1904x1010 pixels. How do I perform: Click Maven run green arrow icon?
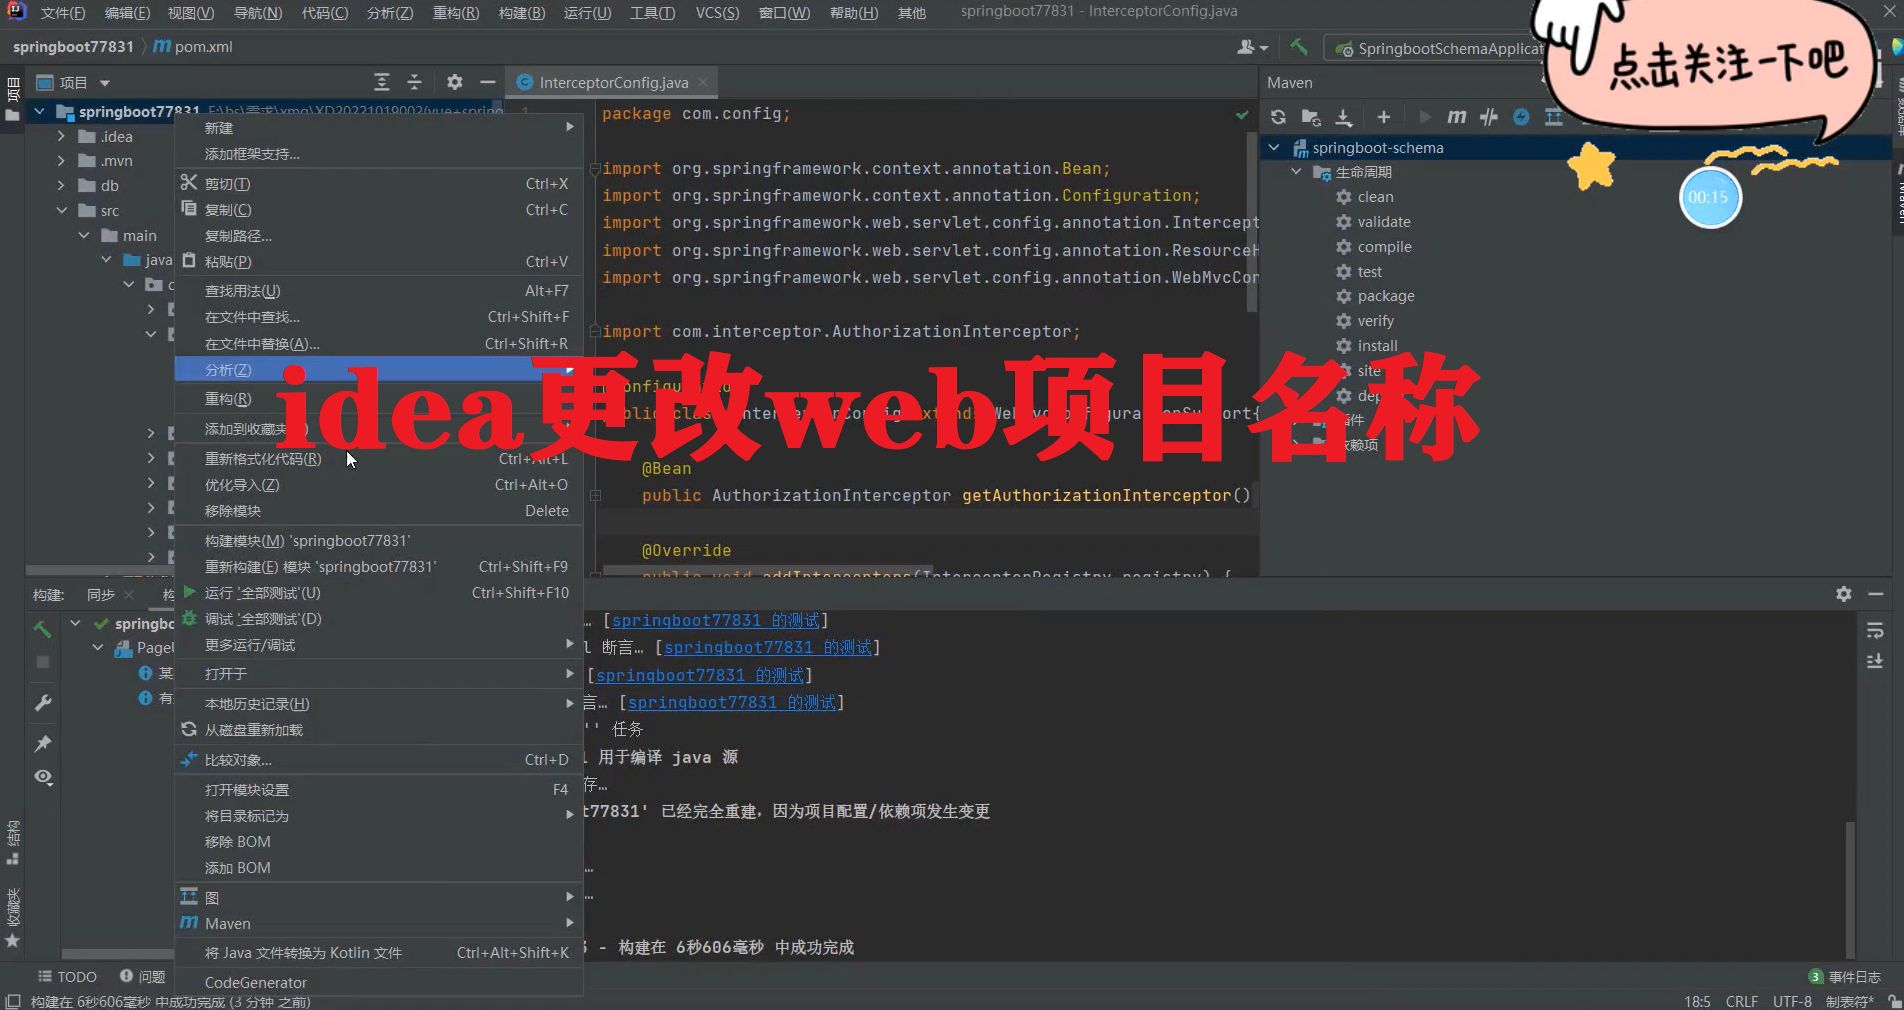1425,117
